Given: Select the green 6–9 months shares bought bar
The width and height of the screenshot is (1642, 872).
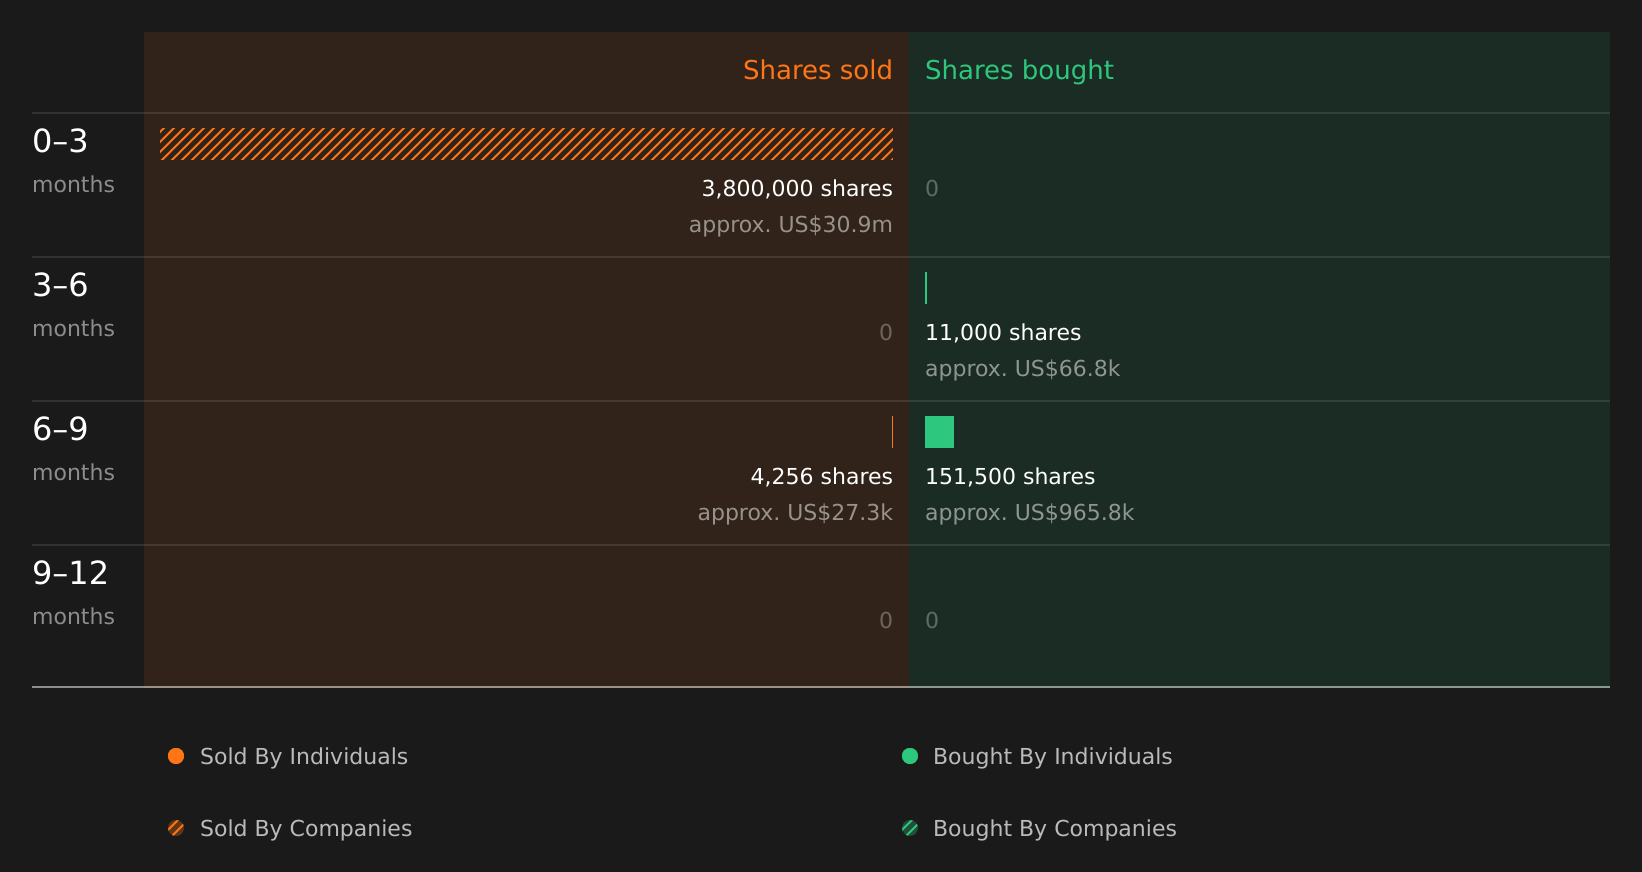Looking at the screenshot, I should tap(939, 432).
